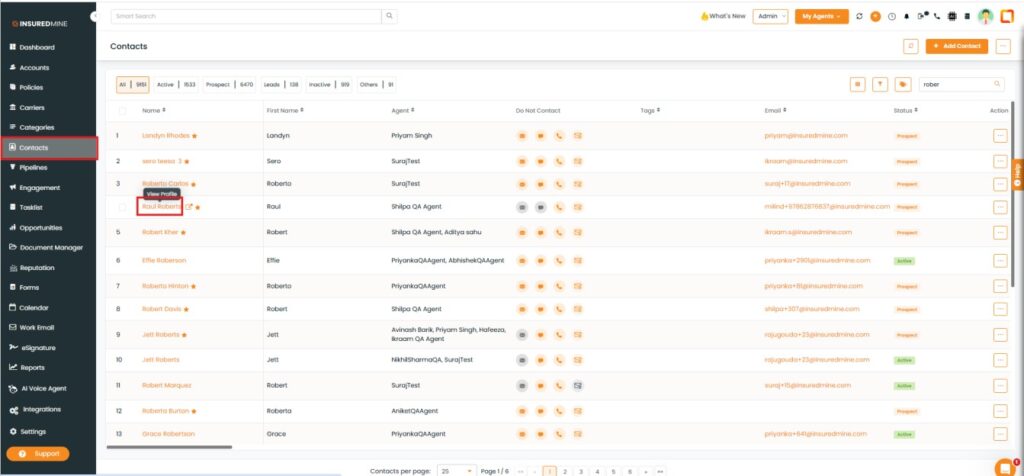Click the magnifier icon in Smart Search
The width and height of the screenshot is (1024, 476).
pyautogui.click(x=389, y=16)
